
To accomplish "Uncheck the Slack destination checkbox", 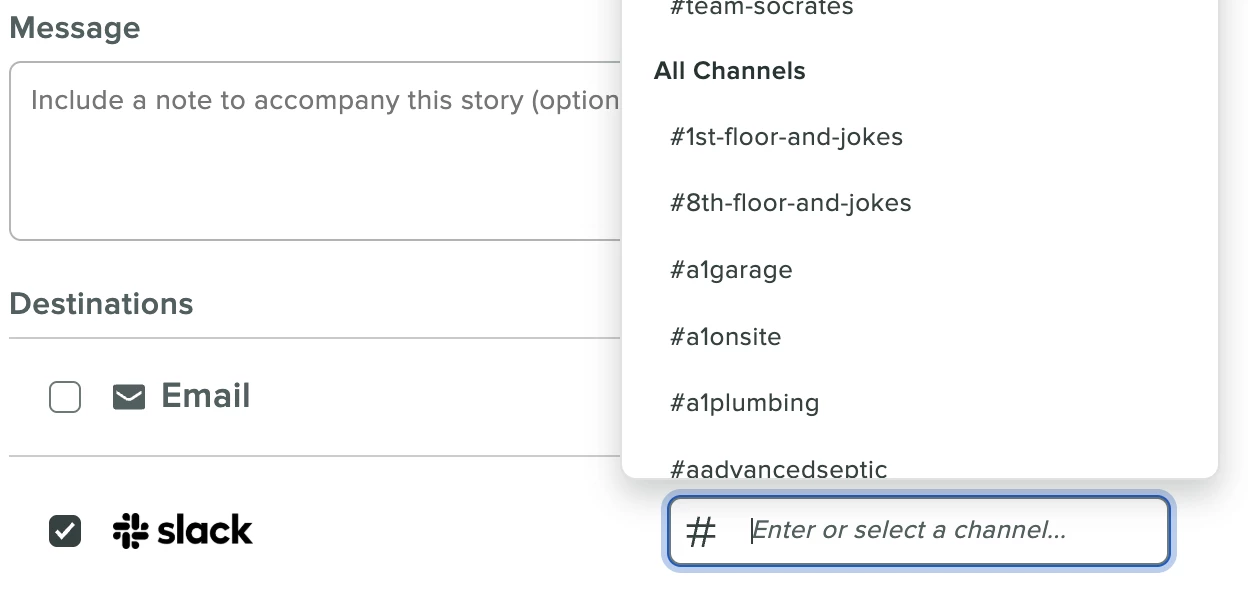I will click(65, 531).
